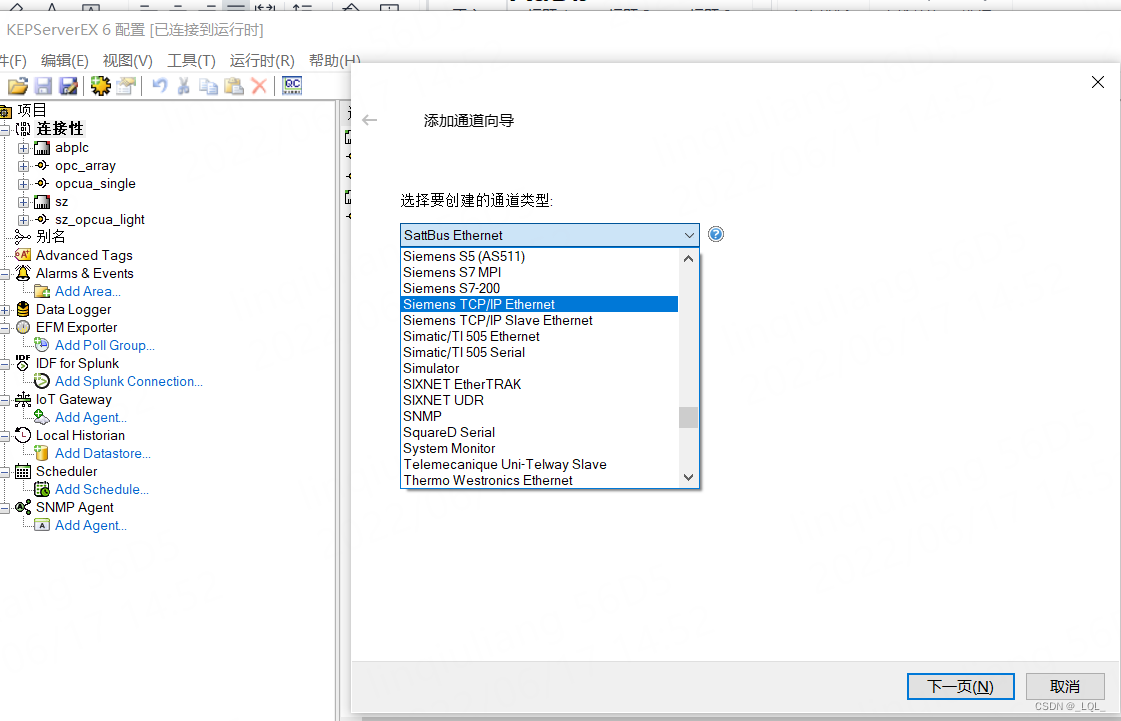This screenshot has width=1121, height=721.
Task: Click the dropdown list scrollbar up arrow
Action: point(688,258)
